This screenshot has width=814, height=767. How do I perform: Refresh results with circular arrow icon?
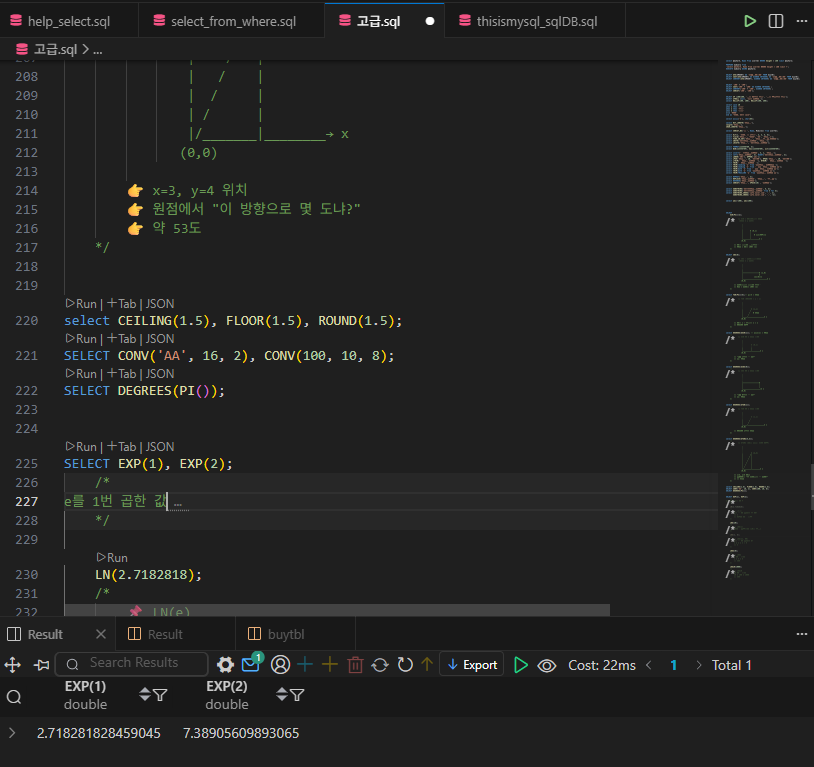[x=405, y=665]
